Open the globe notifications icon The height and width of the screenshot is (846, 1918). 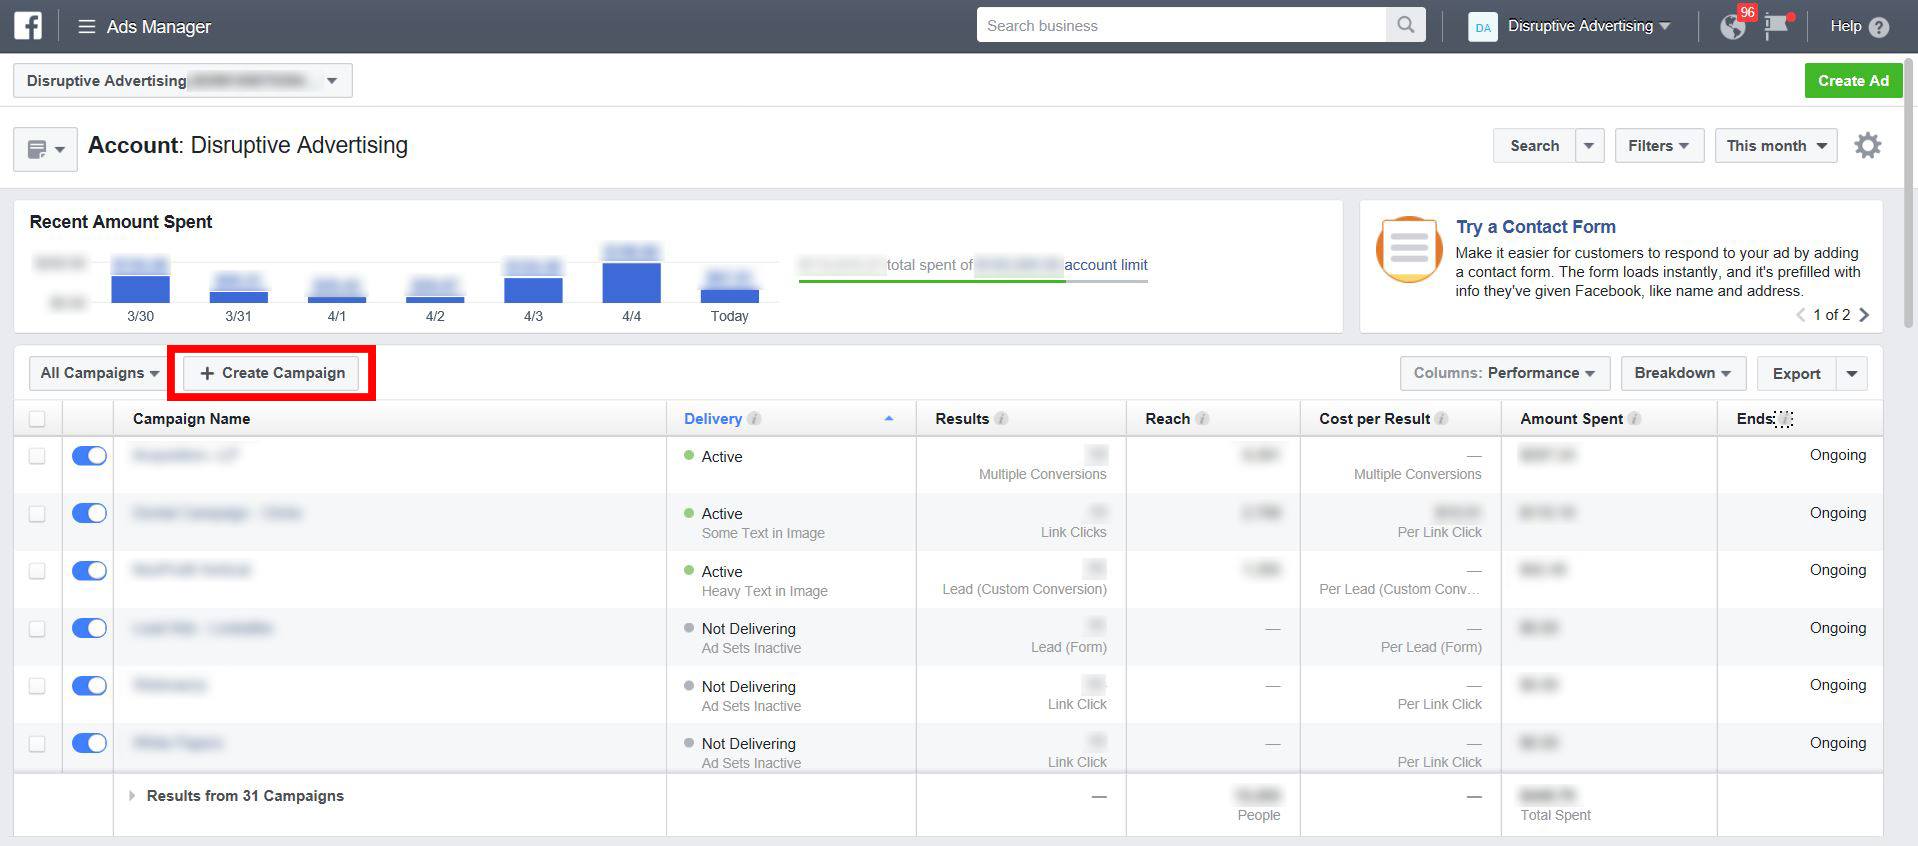pos(1733,27)
